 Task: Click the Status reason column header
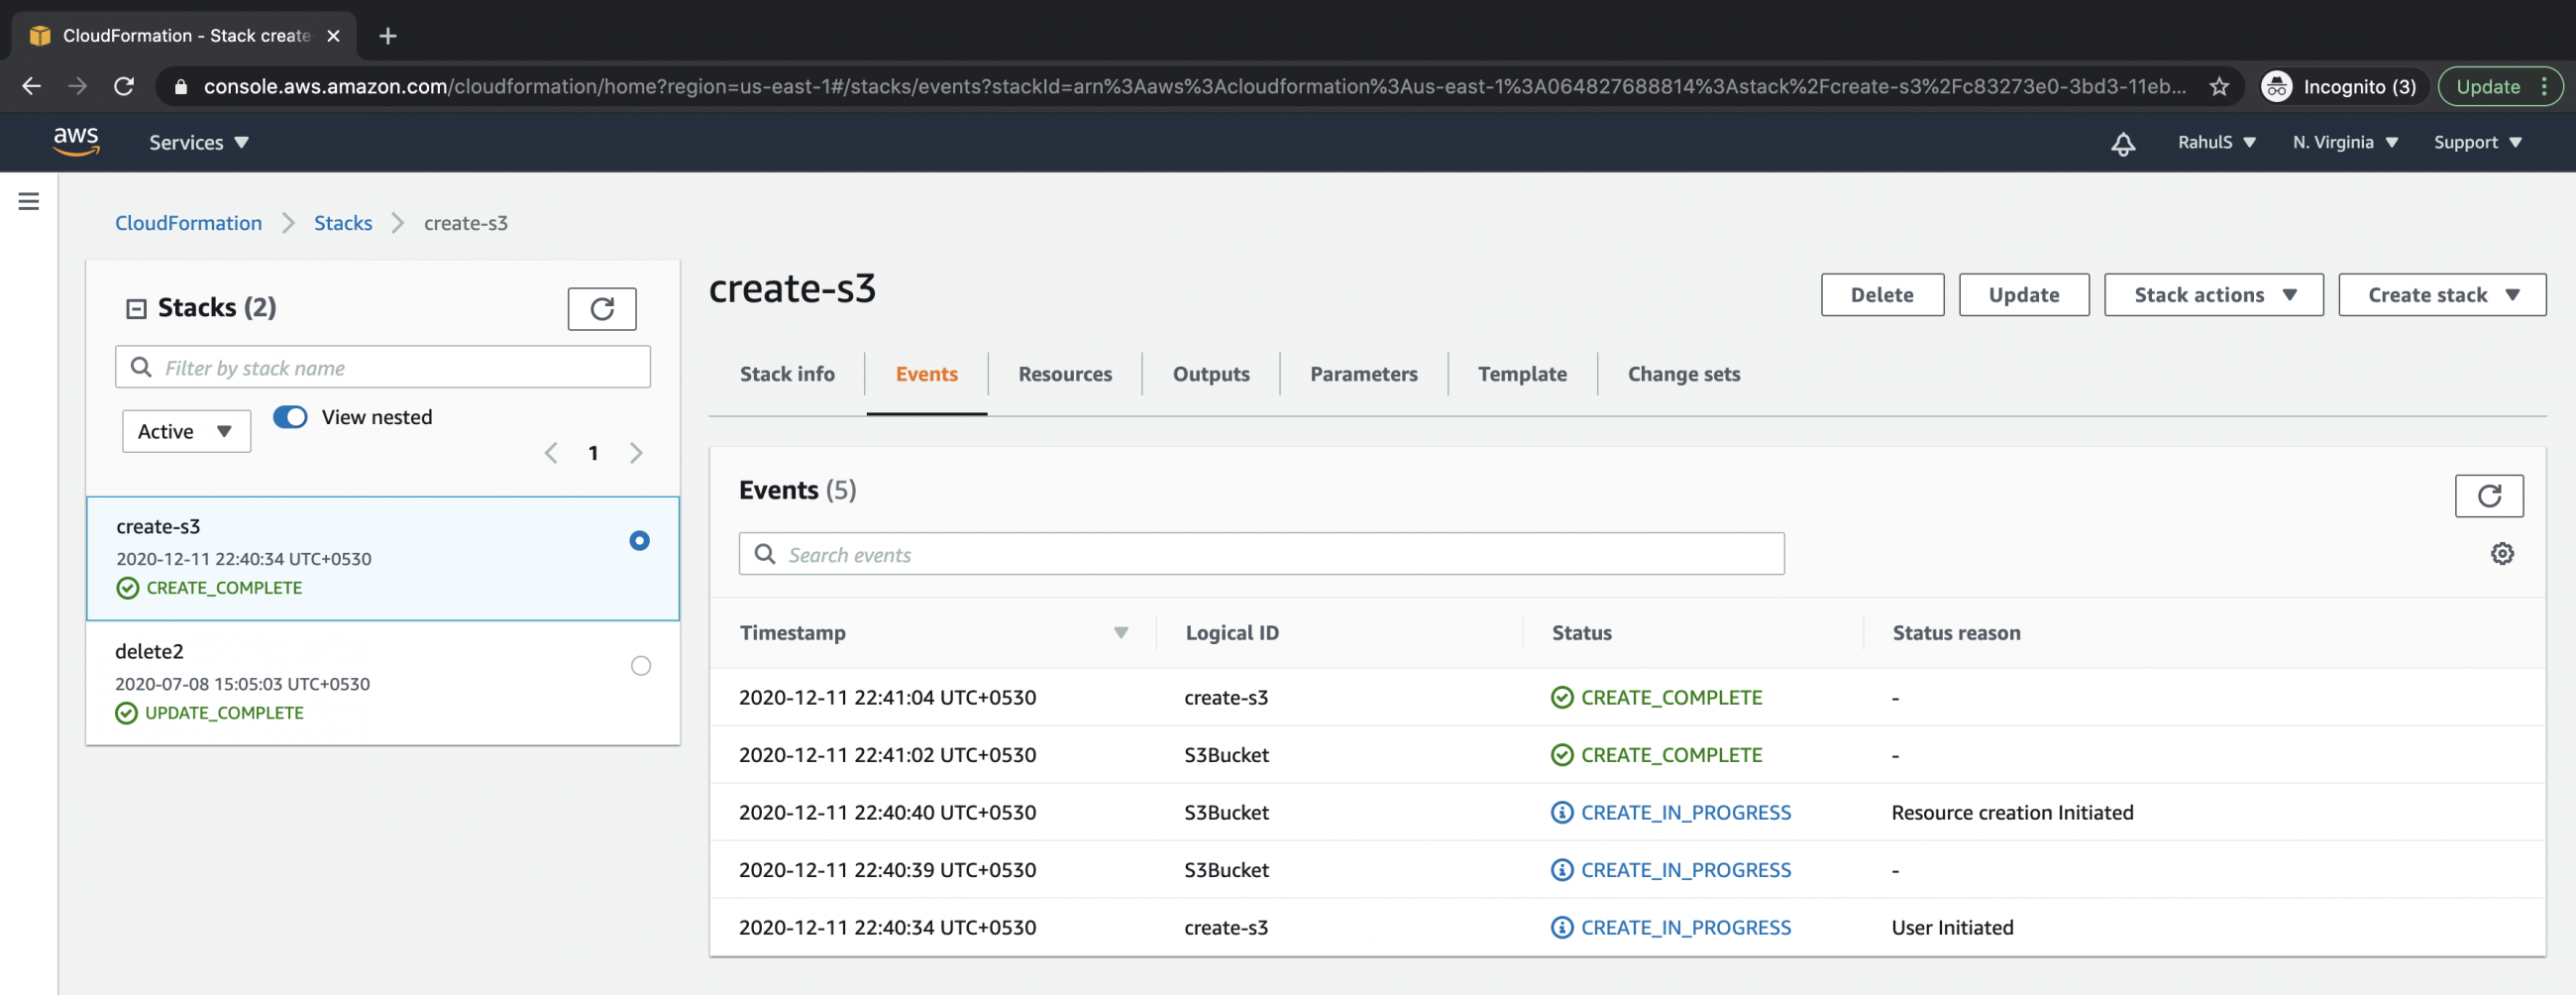tap(1956, 632)
